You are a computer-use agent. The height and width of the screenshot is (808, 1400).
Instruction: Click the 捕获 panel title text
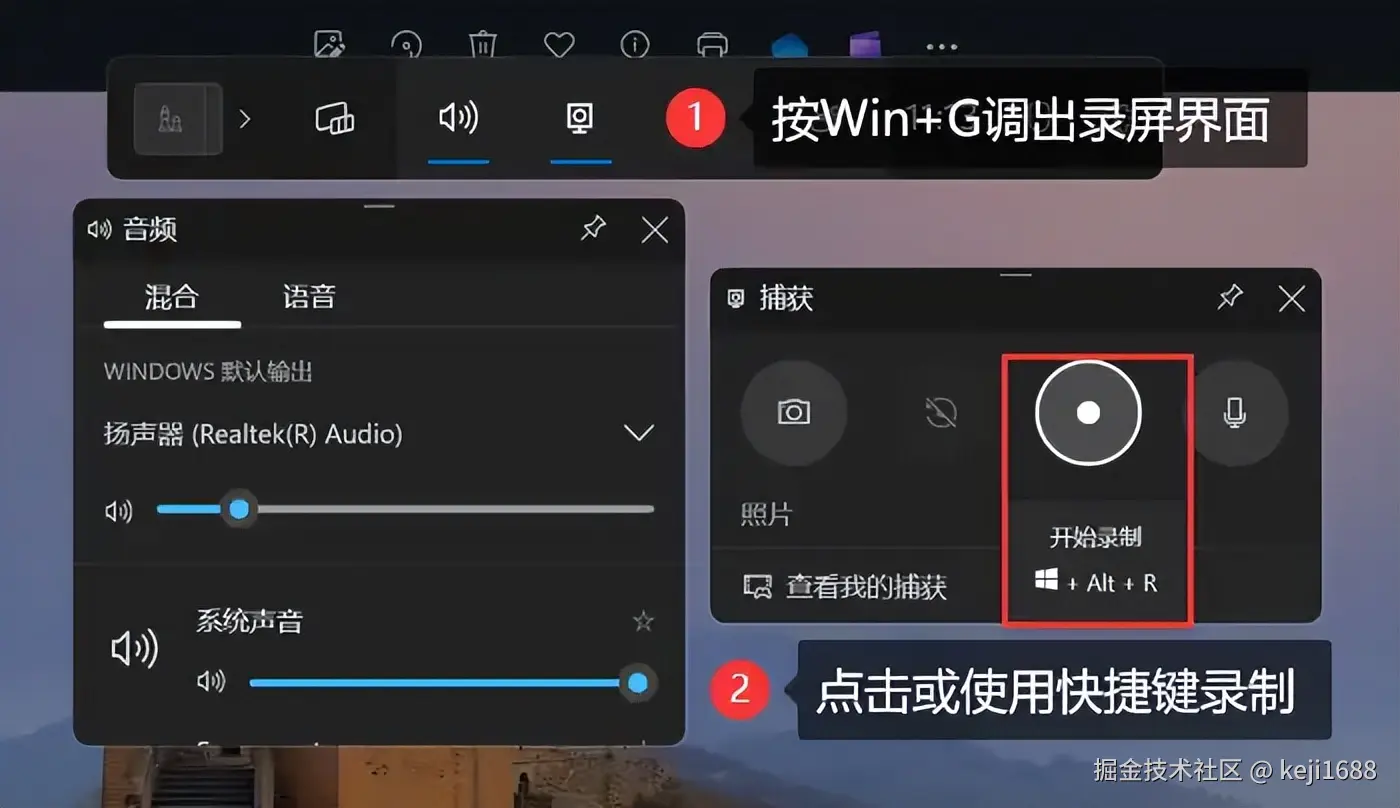coord(786,298)
